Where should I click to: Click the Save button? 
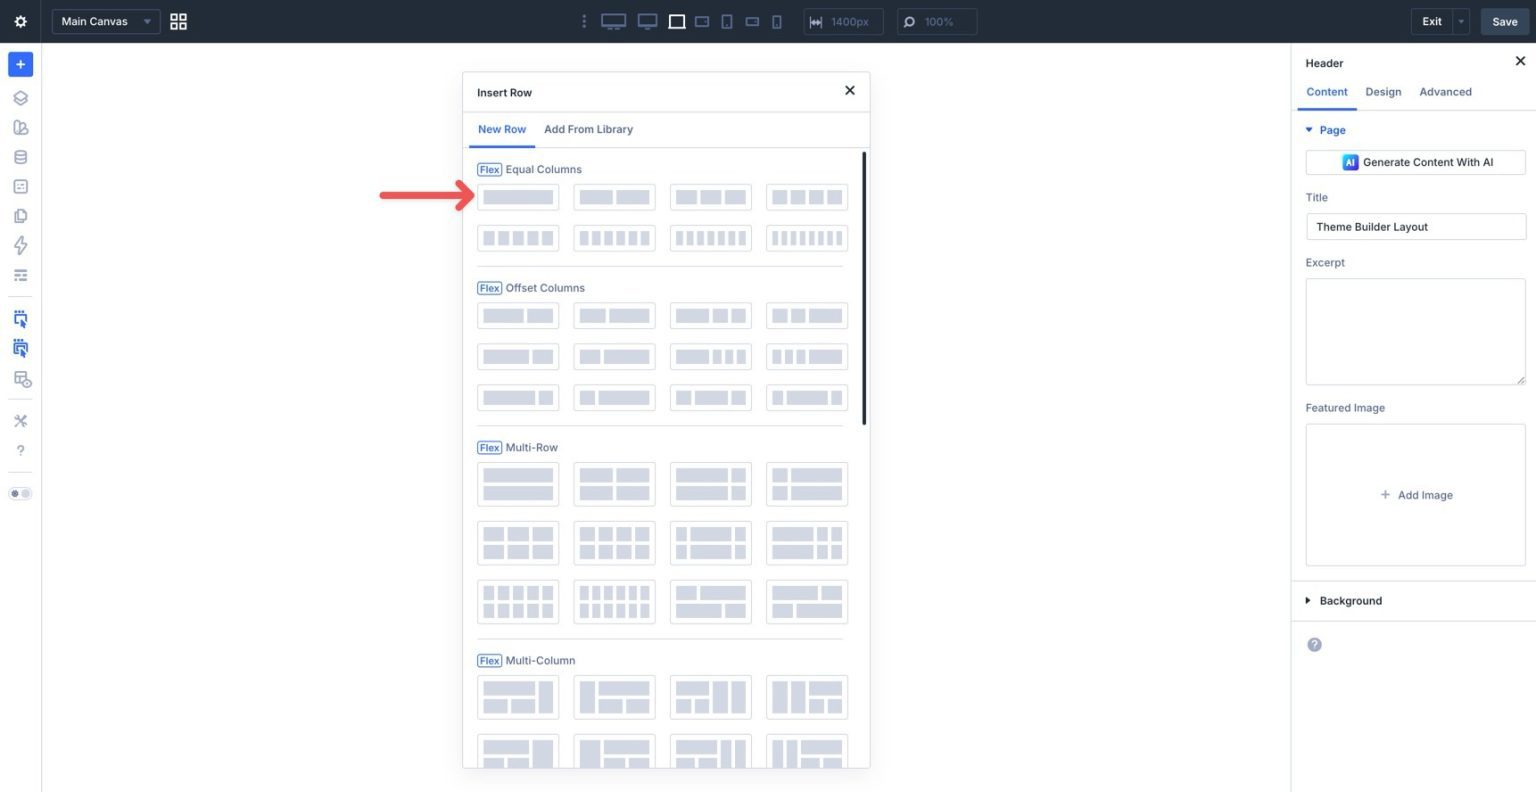click(1505, 21)
